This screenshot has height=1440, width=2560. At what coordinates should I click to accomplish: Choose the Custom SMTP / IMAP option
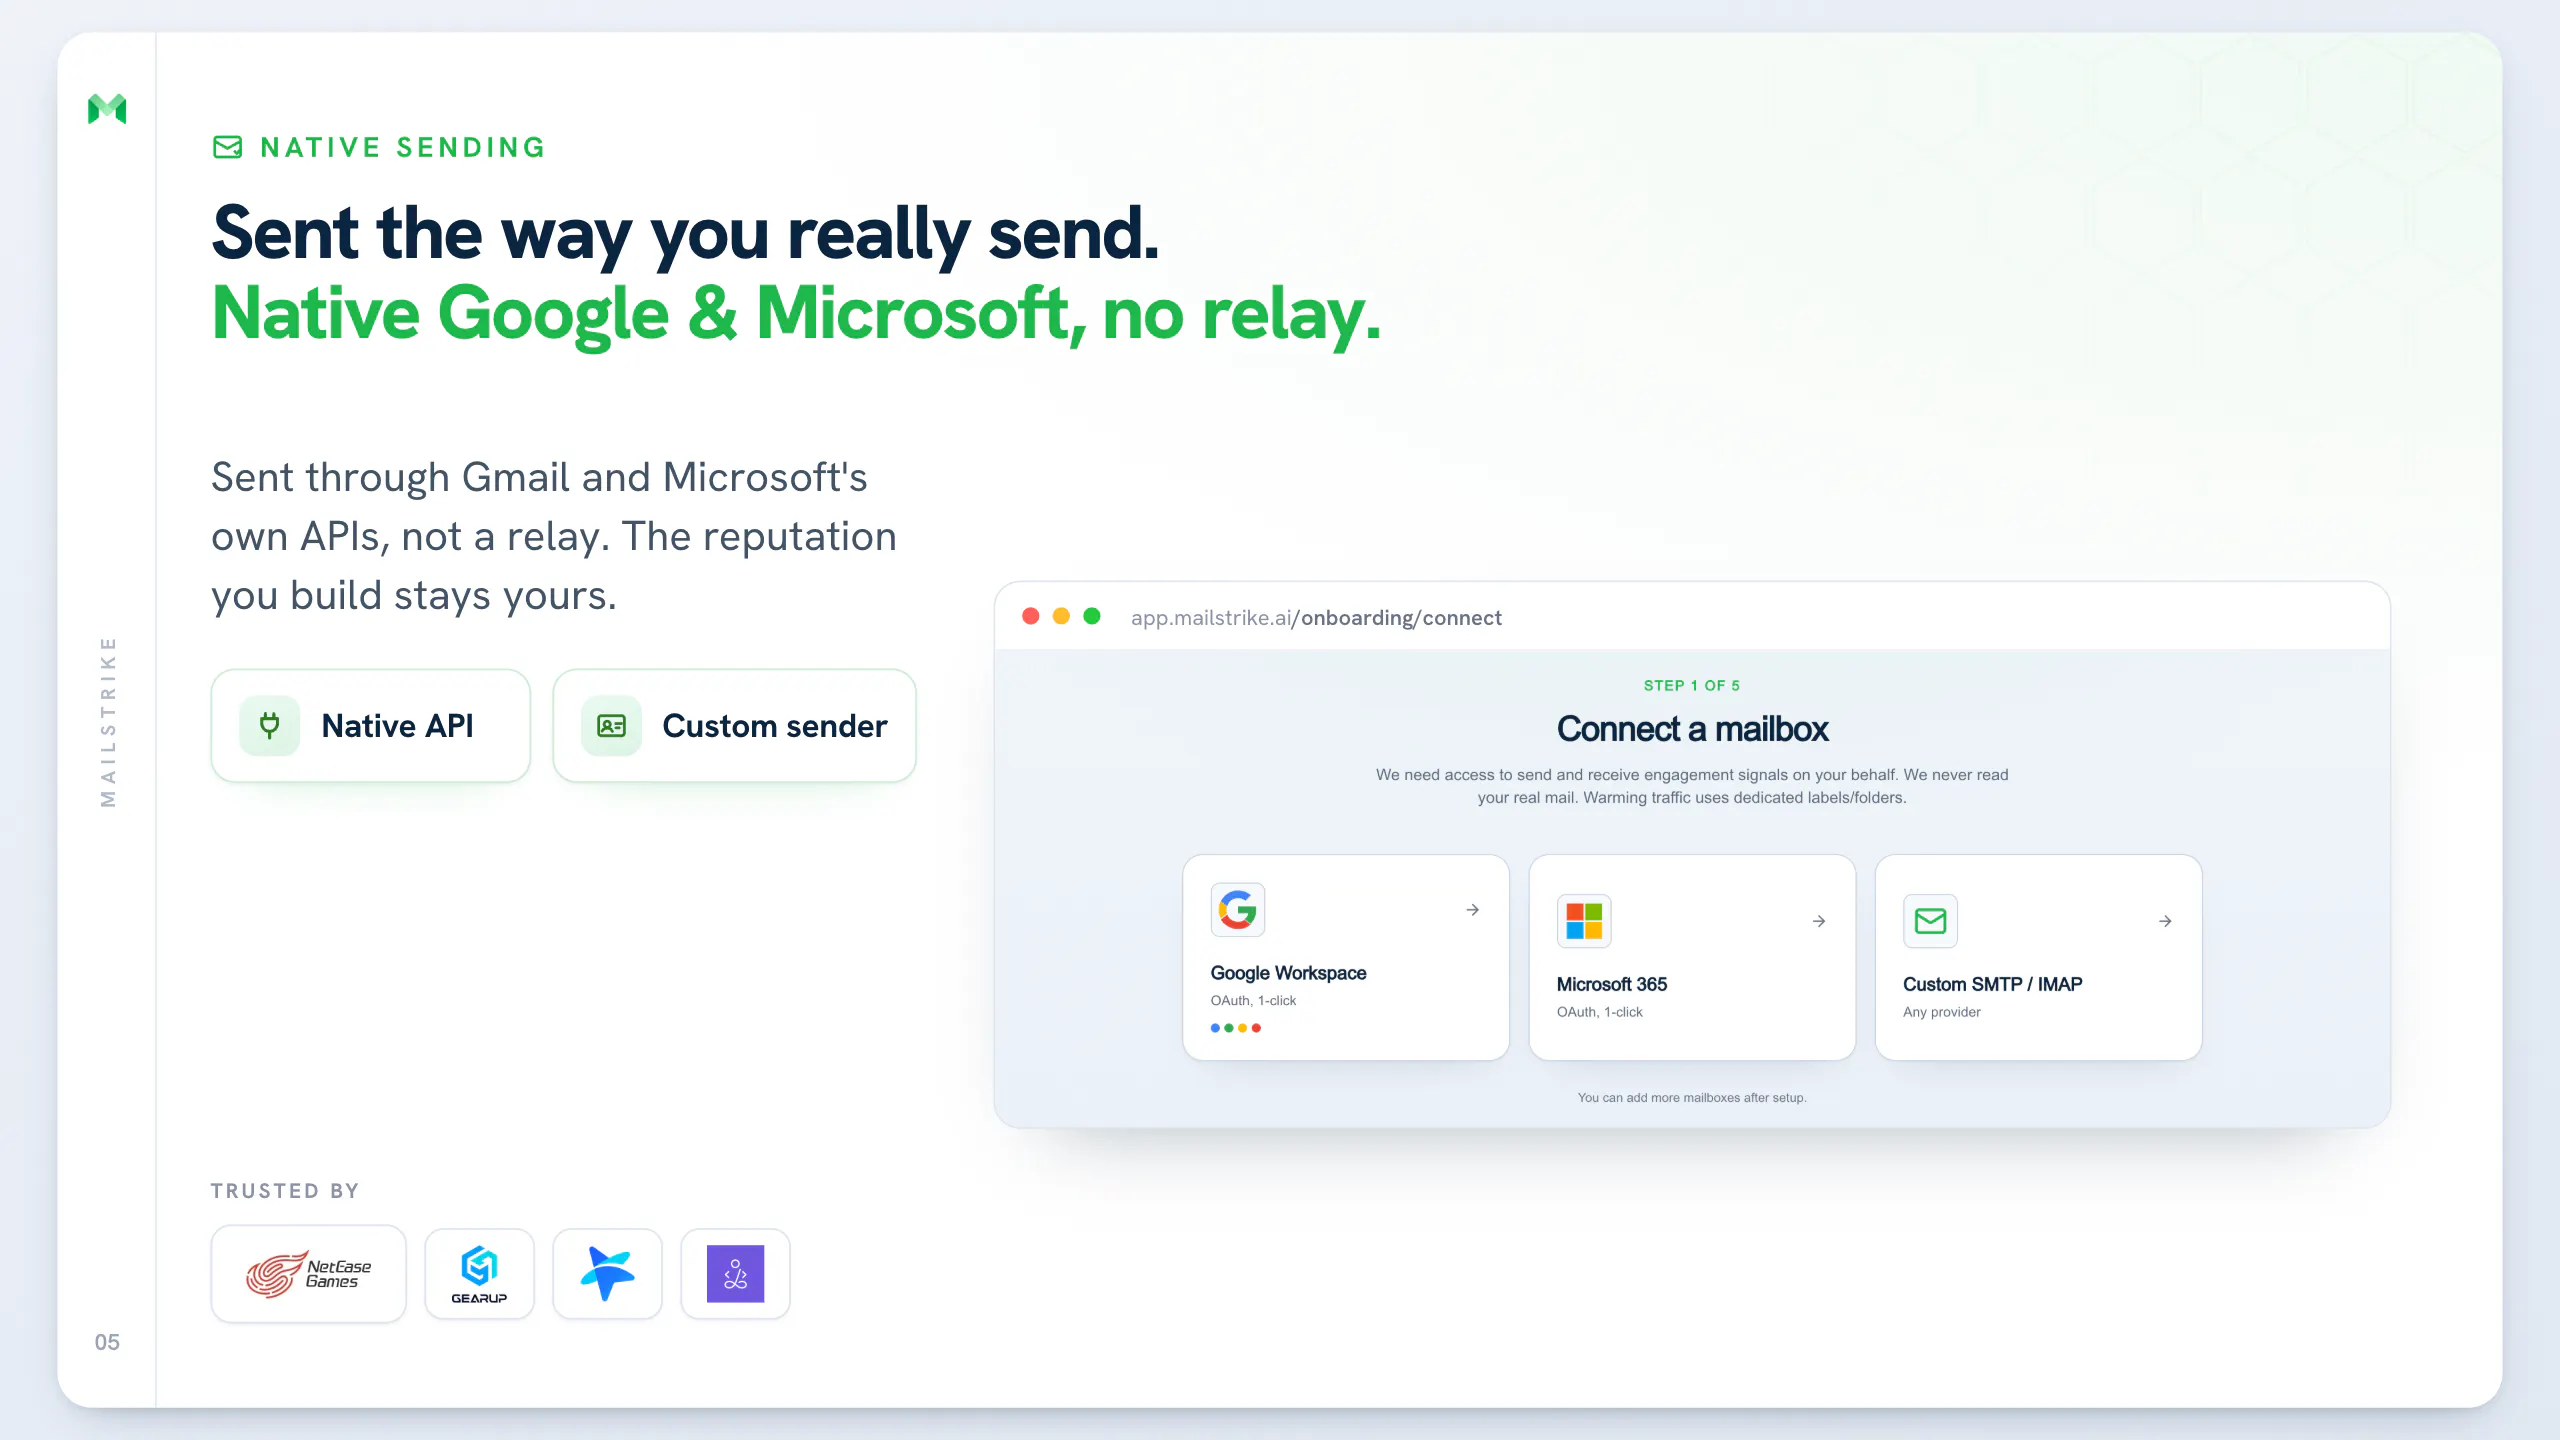[2038, 957]
